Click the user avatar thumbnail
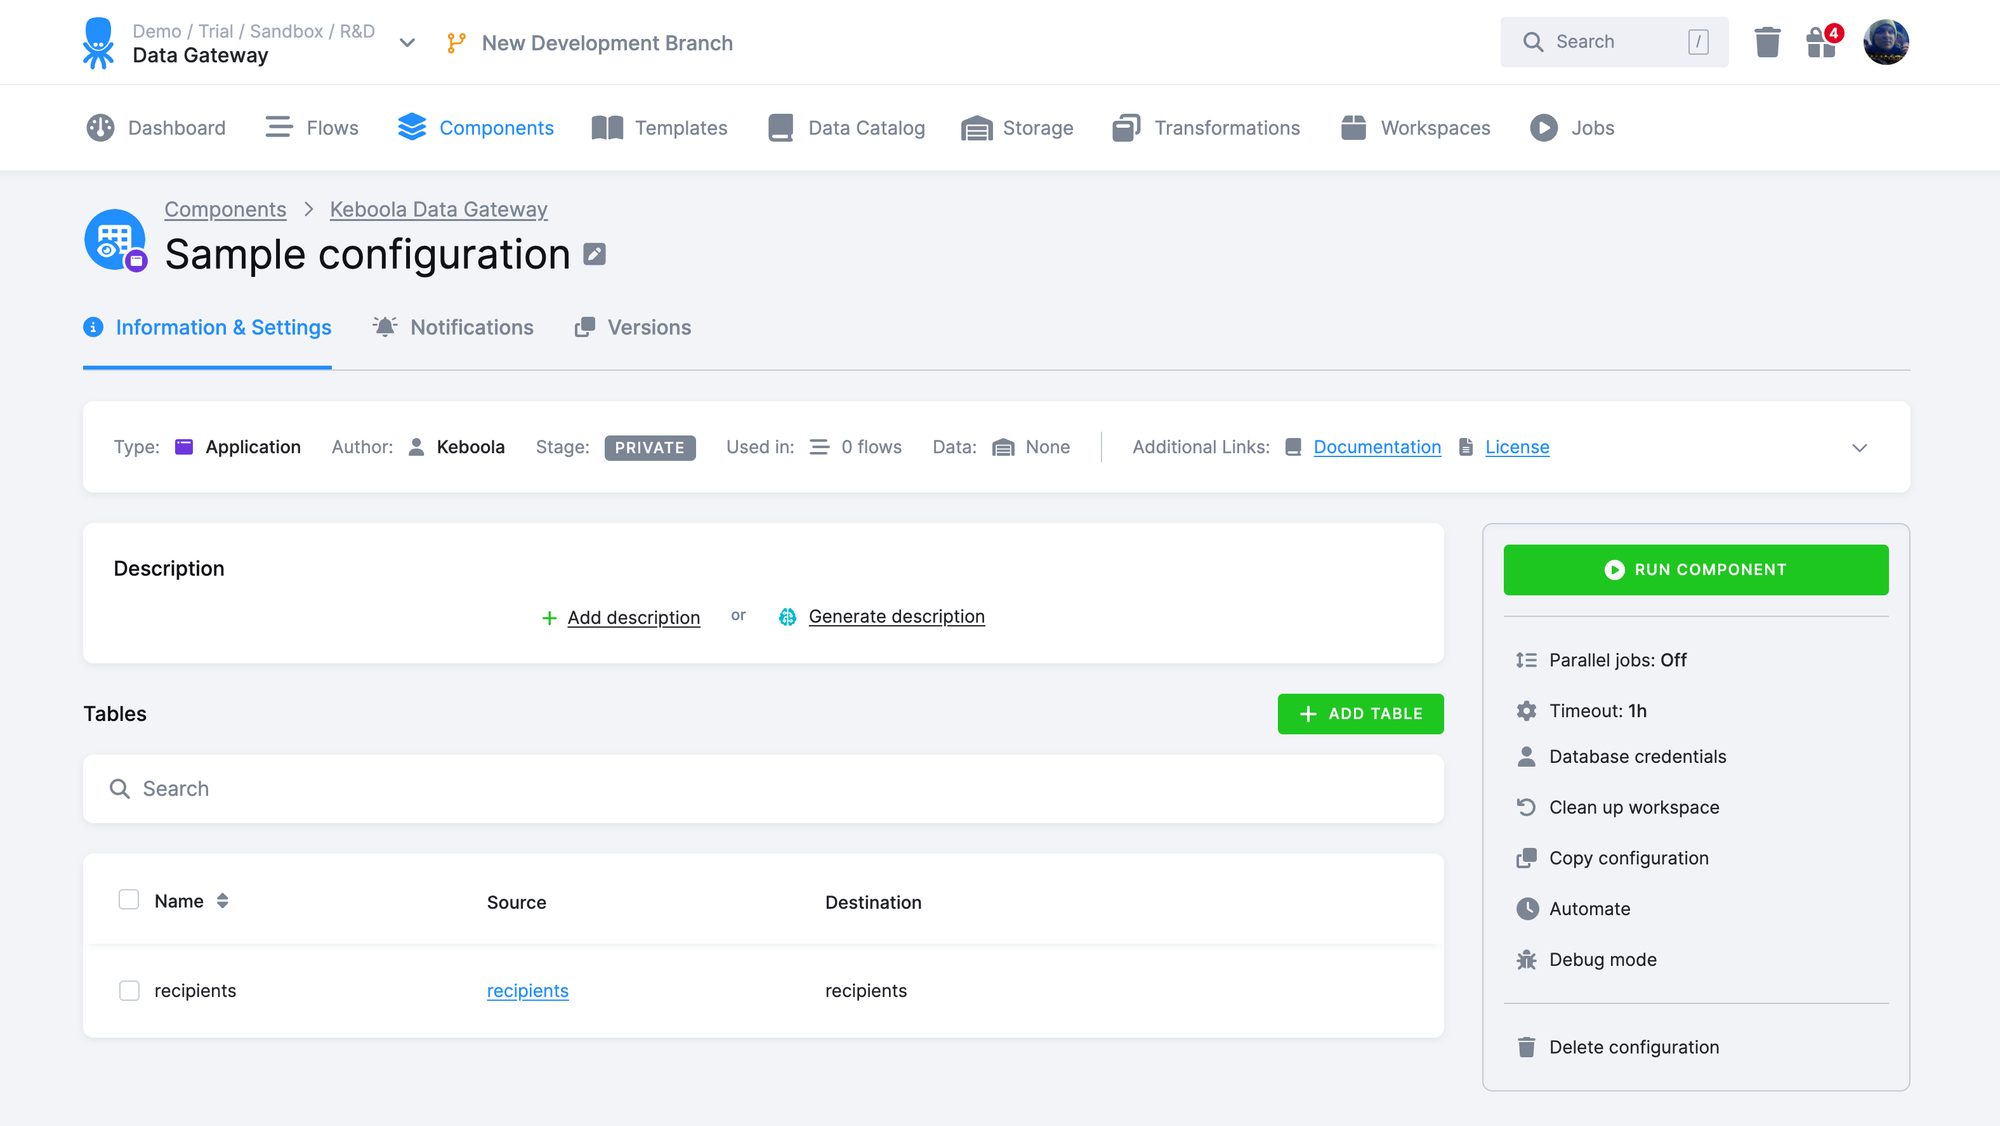This screenshot has height=1126, width=2000. 1886,42
